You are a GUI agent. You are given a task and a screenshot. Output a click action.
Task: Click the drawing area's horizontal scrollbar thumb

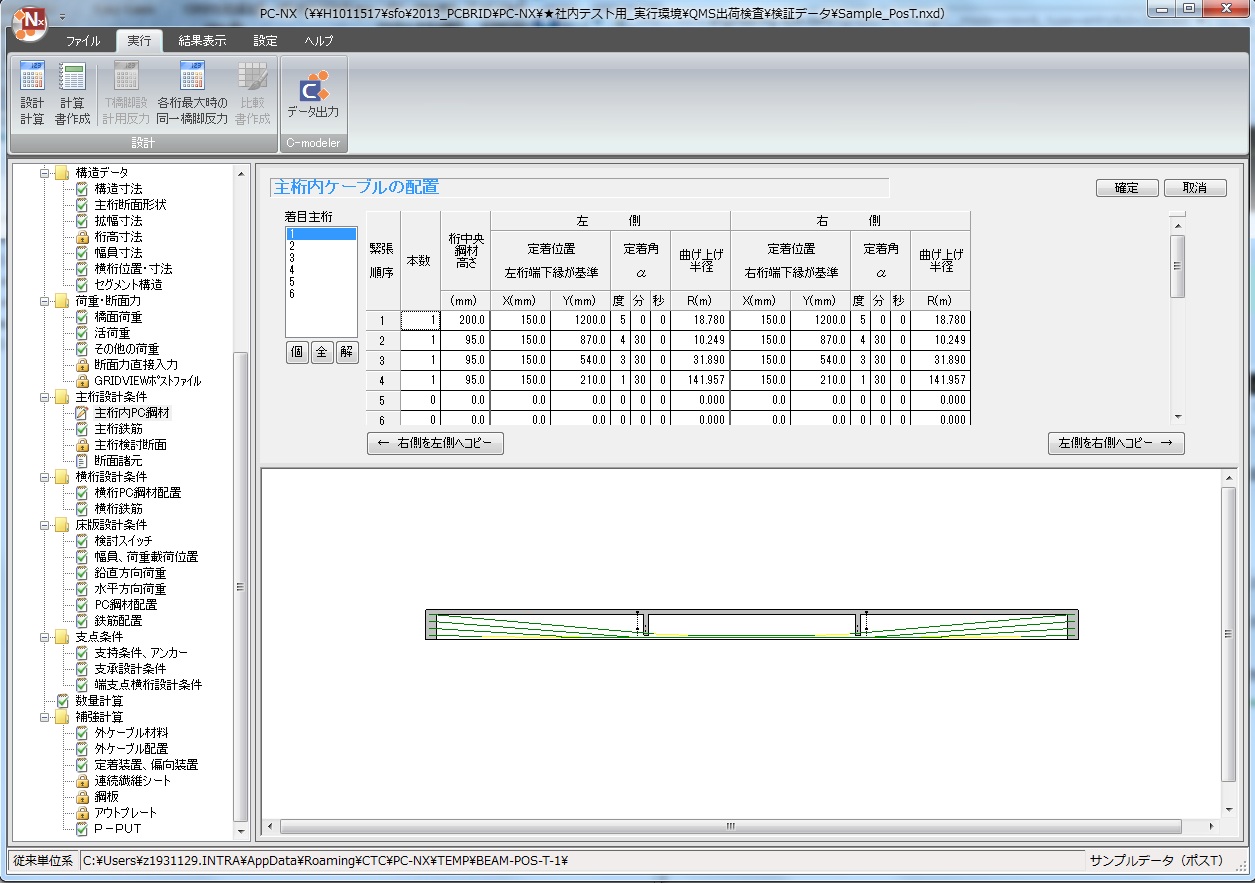tap(731, 827)
